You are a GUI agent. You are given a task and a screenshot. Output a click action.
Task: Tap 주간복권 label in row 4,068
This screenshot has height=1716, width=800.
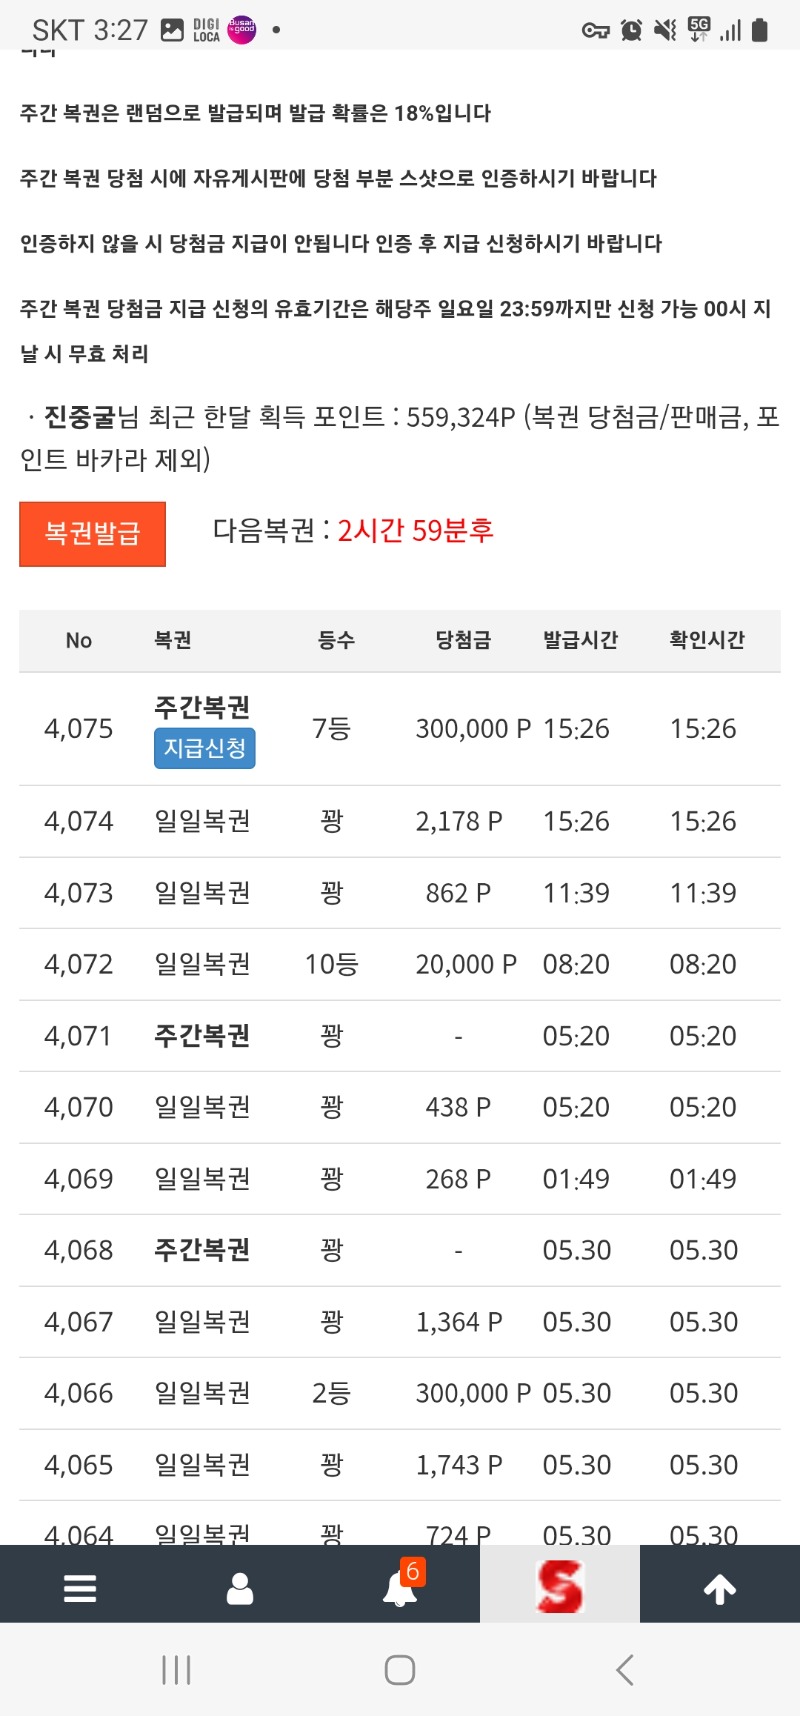tap(202, 1250)
